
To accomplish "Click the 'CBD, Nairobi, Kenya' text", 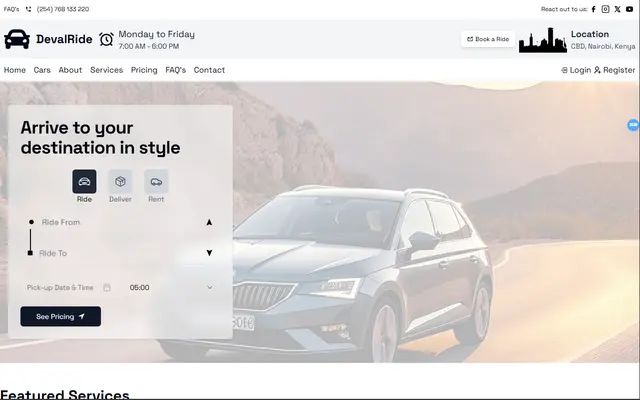I will pyautogui.click(x=603, y=47).
